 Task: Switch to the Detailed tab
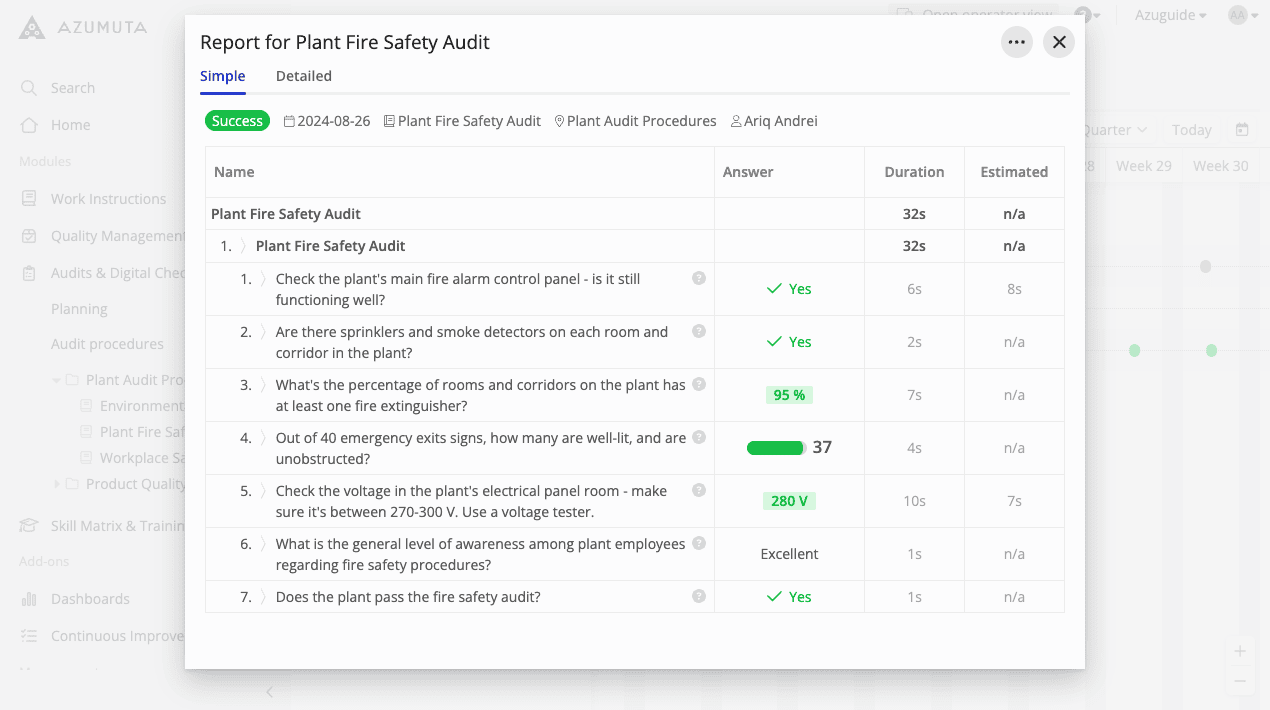pos(304,76)
